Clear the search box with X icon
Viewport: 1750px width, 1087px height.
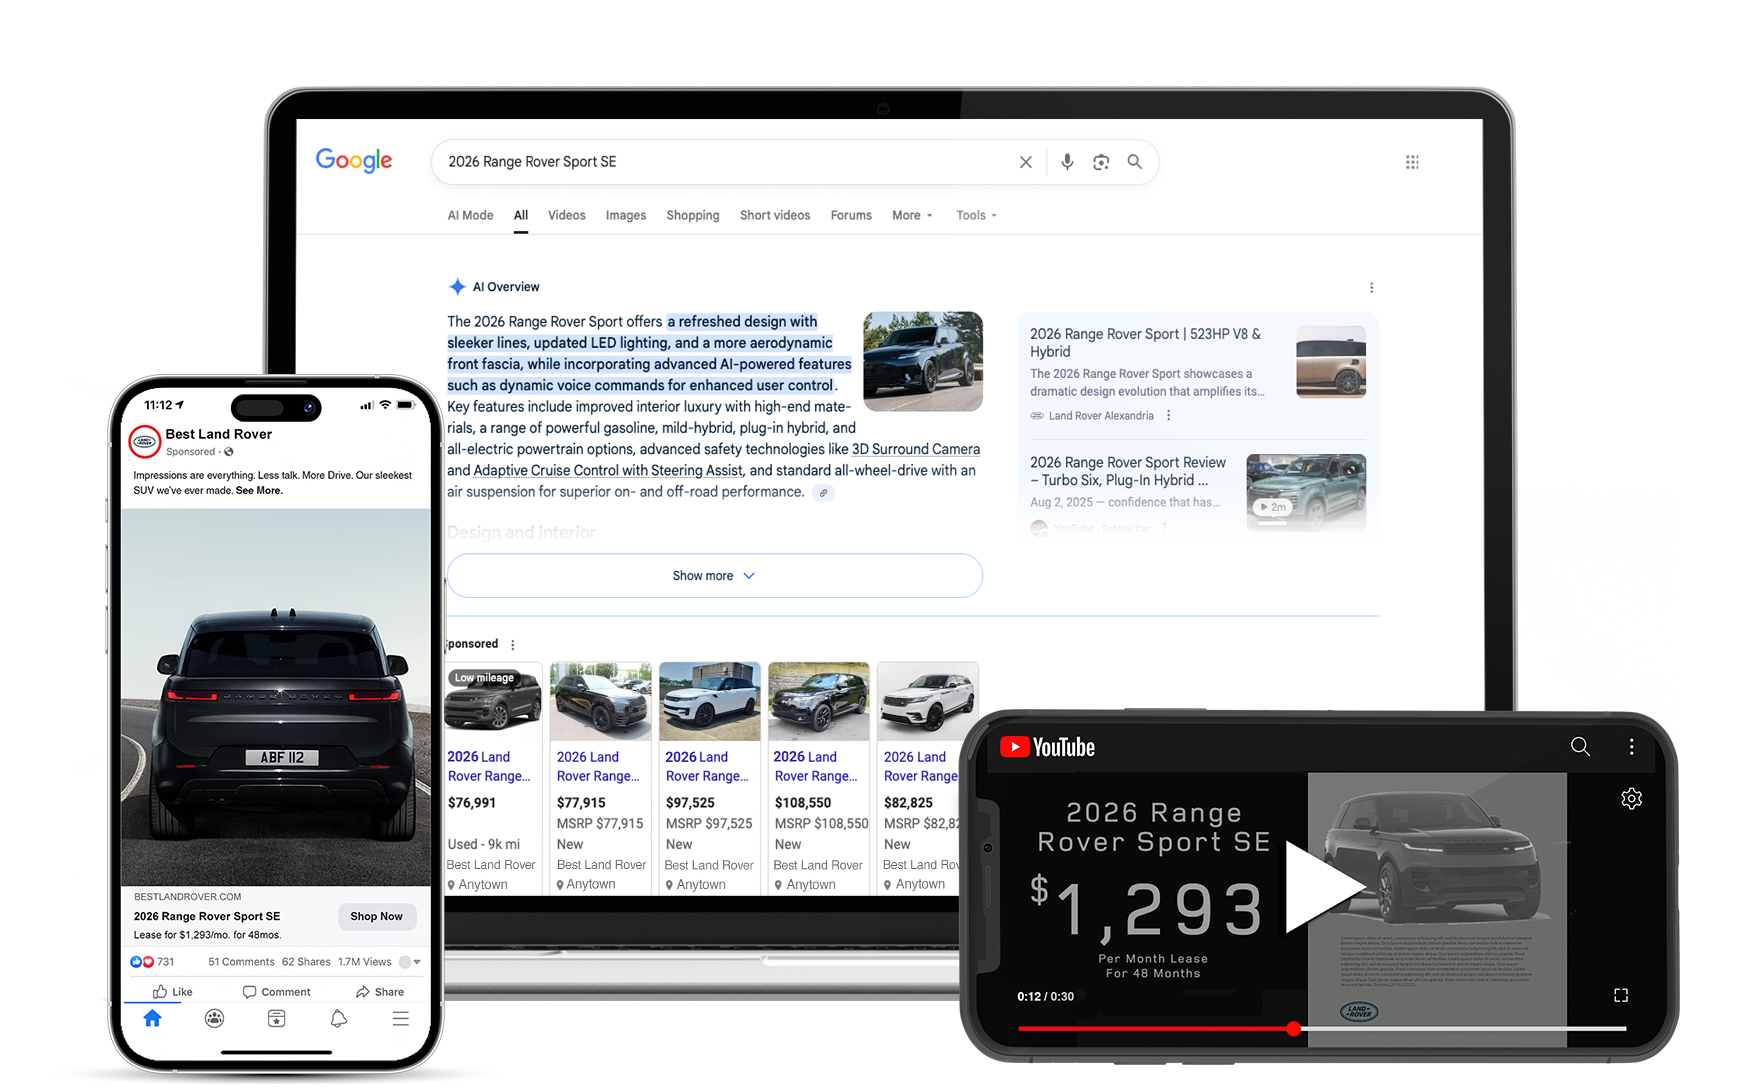point(1025,162)
